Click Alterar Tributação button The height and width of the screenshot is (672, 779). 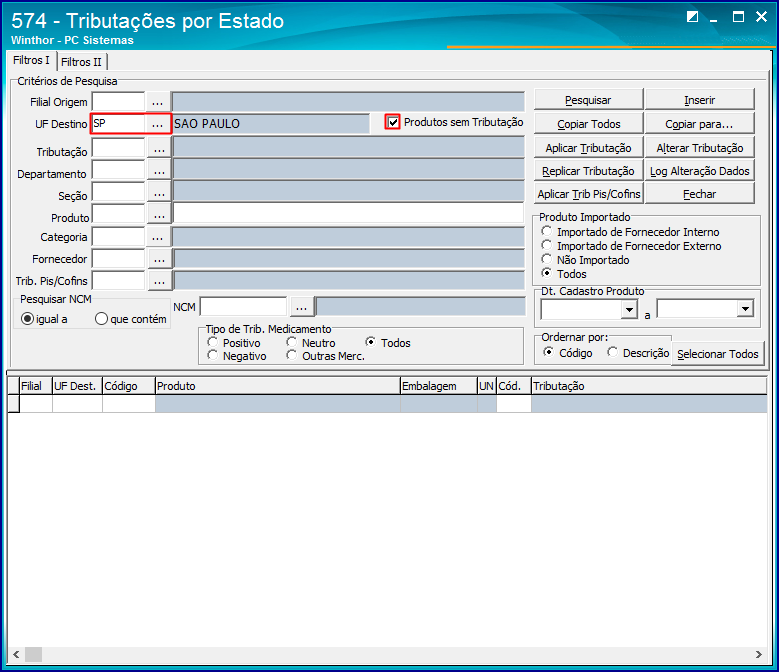pos(700,148)
